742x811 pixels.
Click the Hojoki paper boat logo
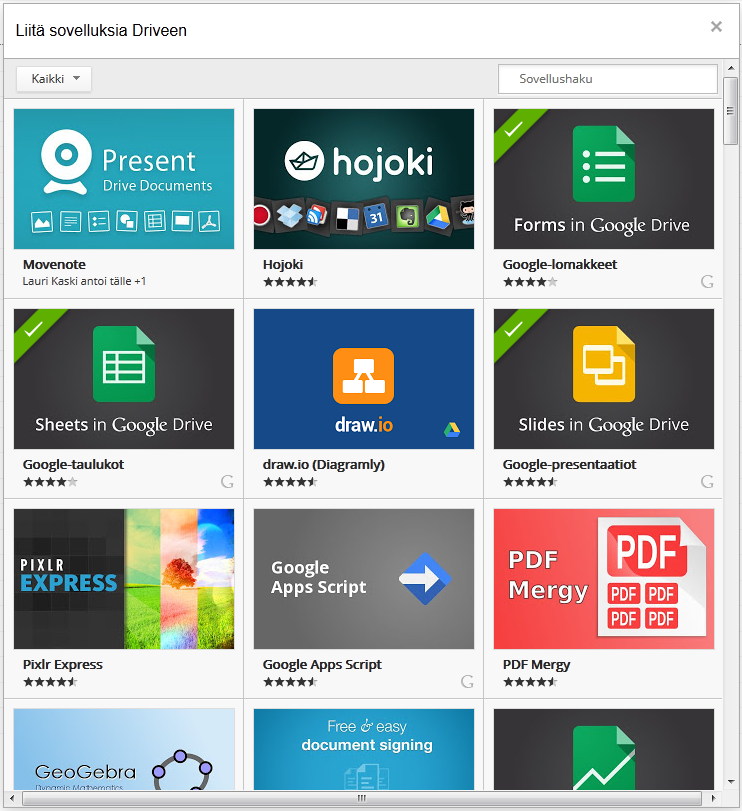click(304, 160)
